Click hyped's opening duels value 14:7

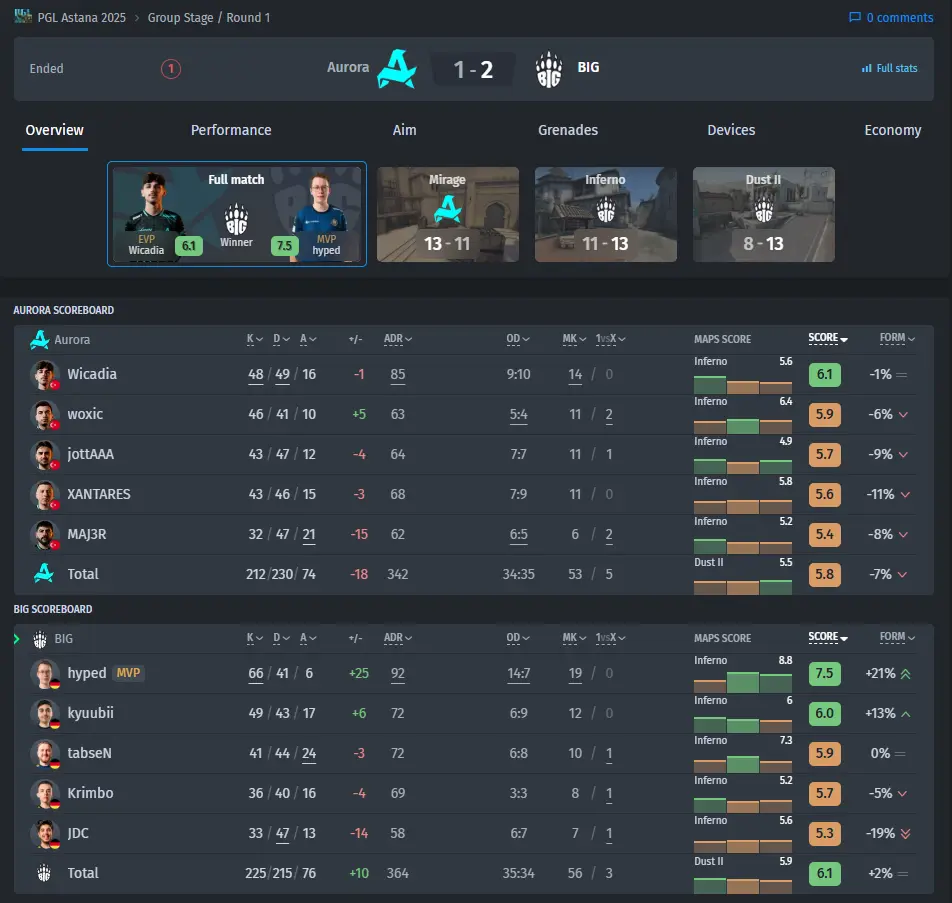click(x=518, y=673)
